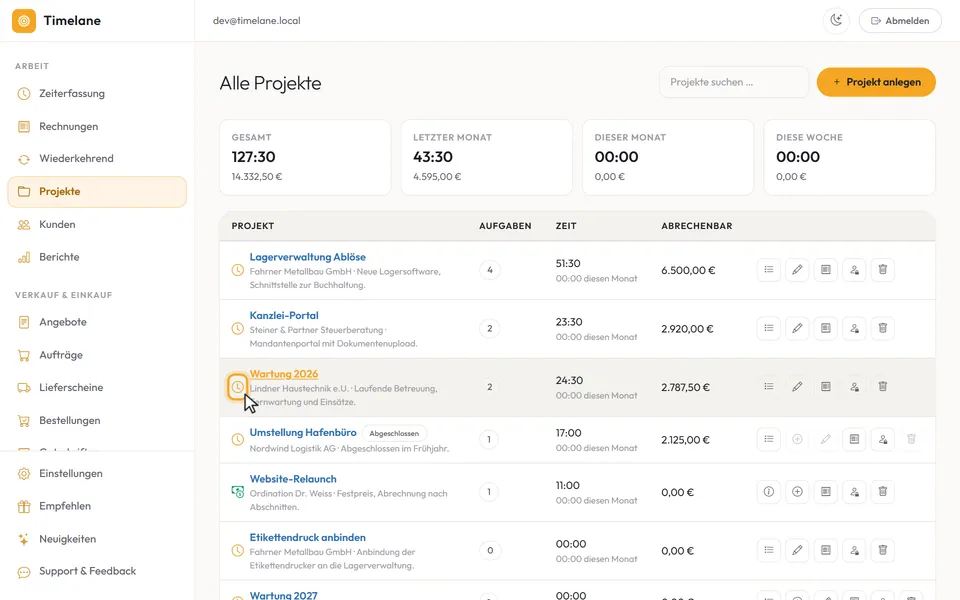The width and height of the screenshot is (960, 600).
Task: Select Wiederkehrend in the sidebar
Action: pyautogui.click(x=97, y=159)
